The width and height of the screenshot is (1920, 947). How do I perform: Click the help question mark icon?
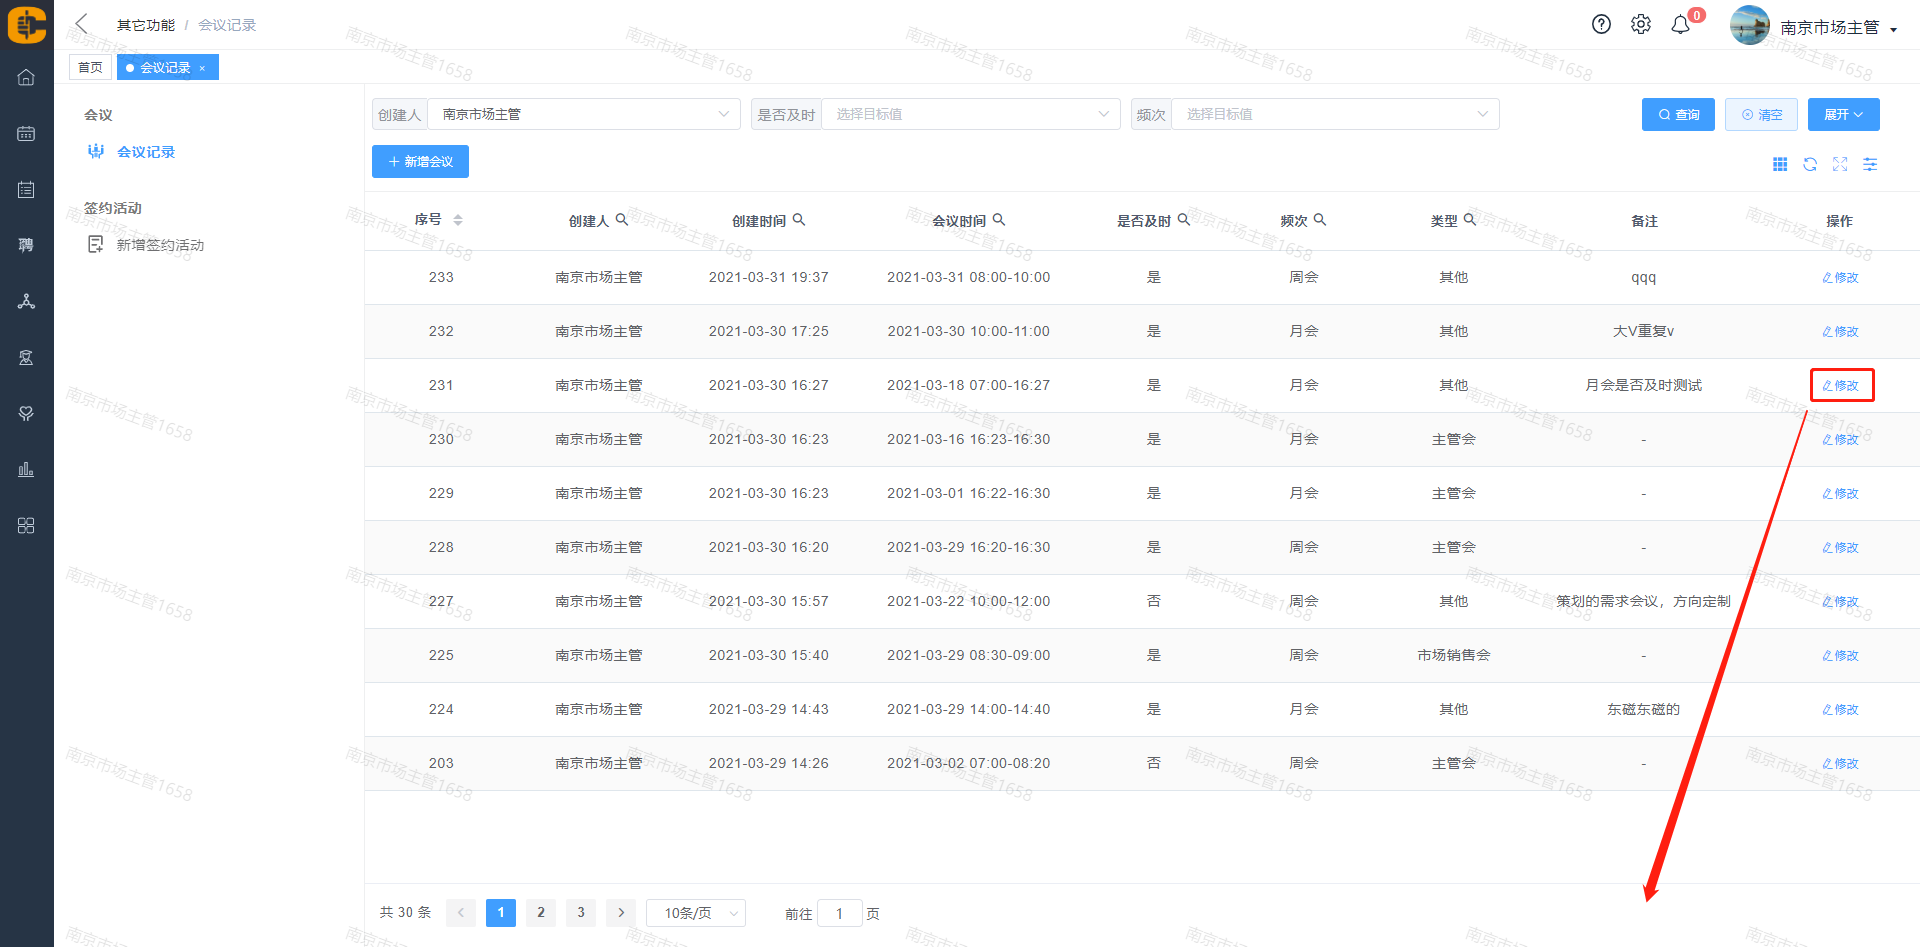click(1601, 25)
